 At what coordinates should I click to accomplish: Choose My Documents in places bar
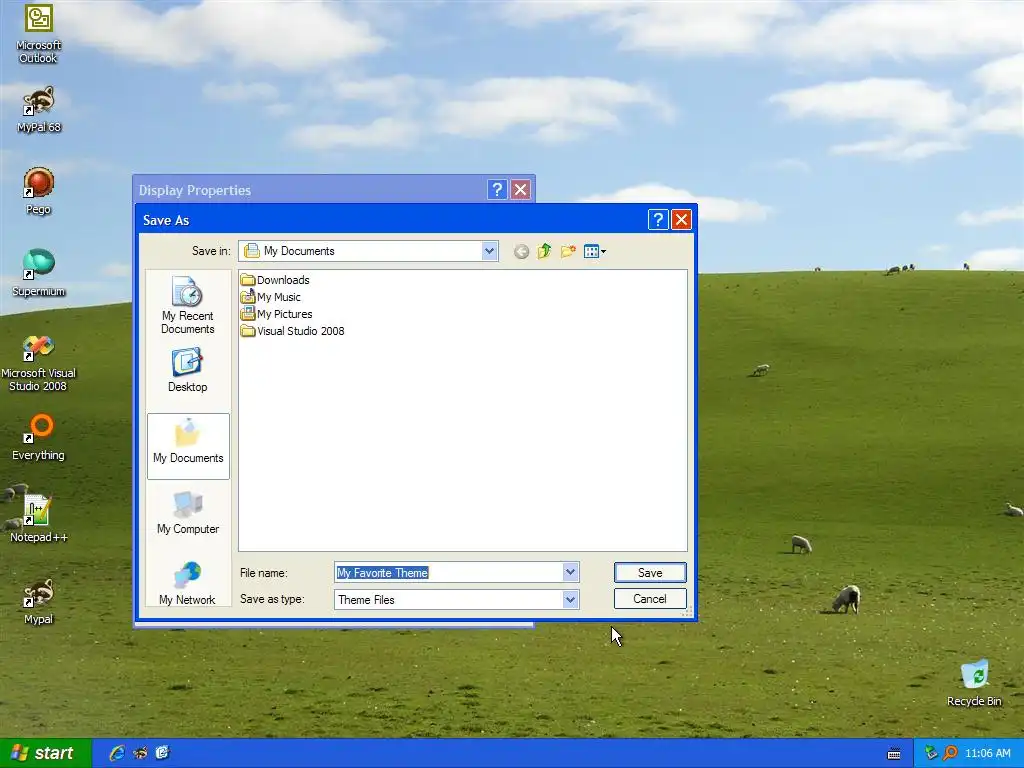tap(188, 446)
